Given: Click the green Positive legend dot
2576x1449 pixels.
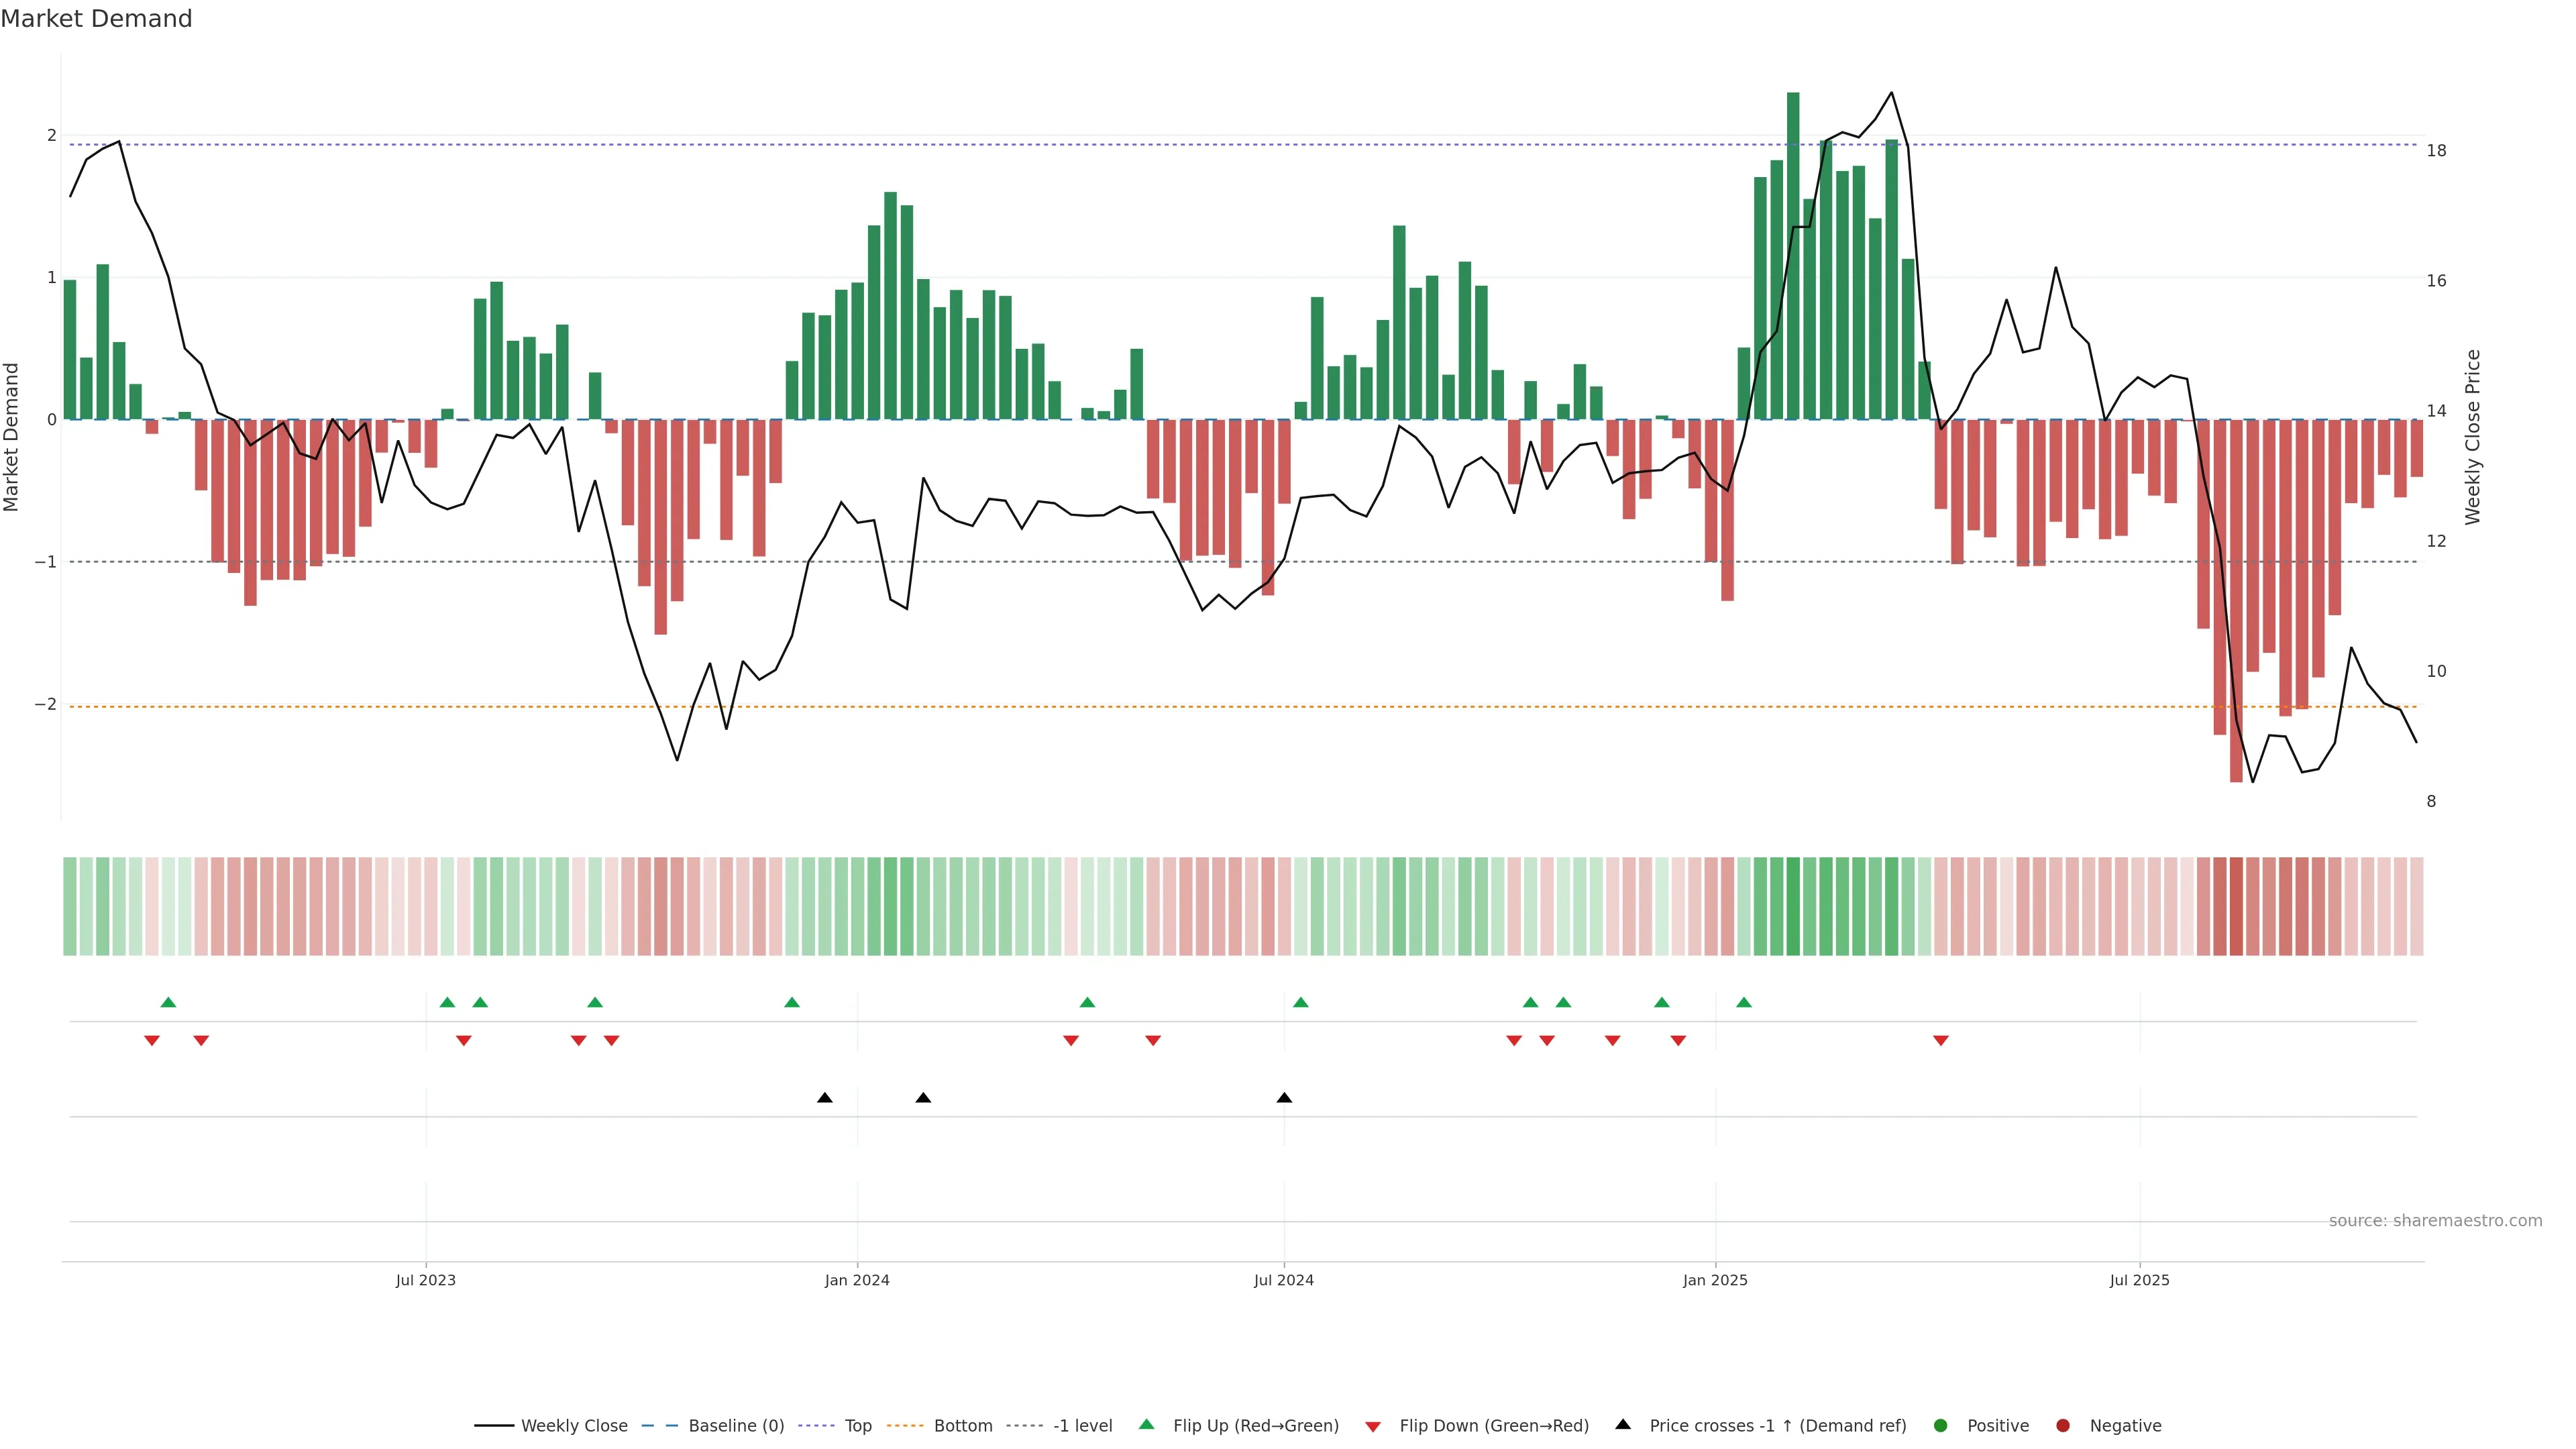Looking at the screenshot, I should coord(1941,1425).
